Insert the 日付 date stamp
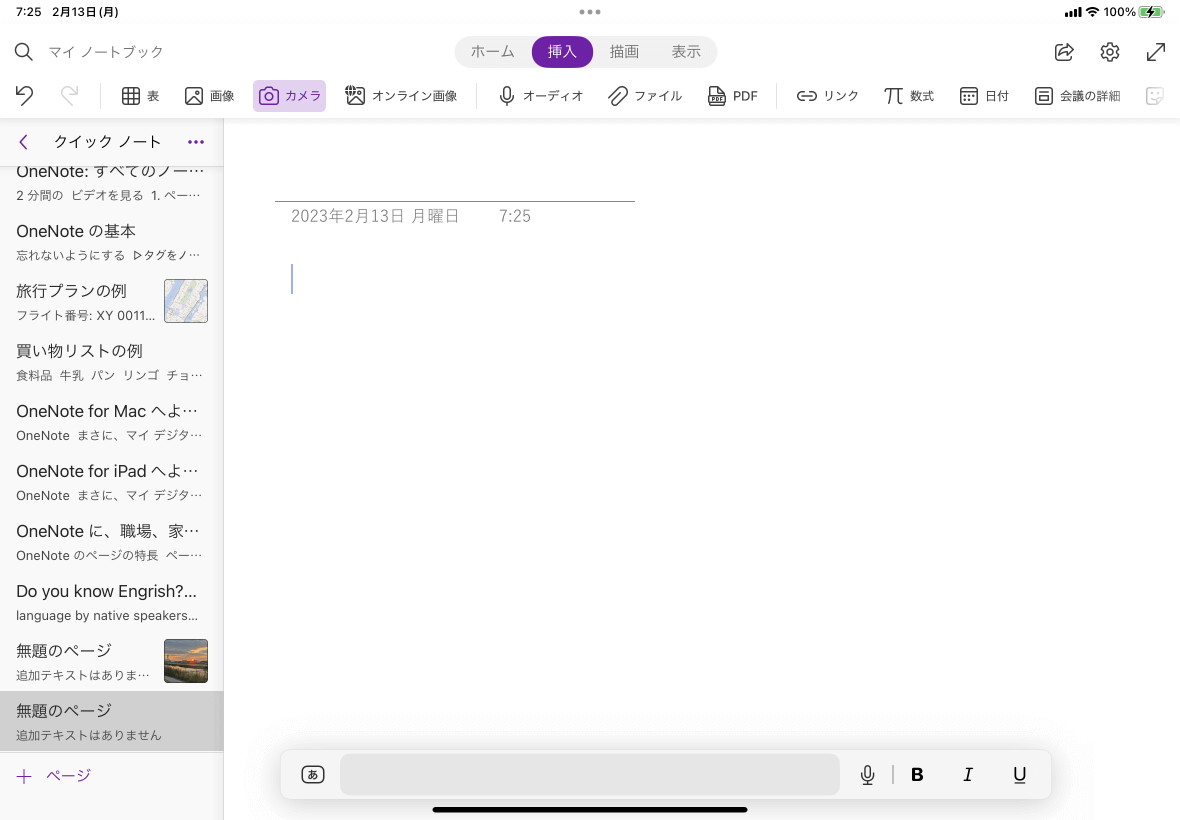 coord(984,96)
